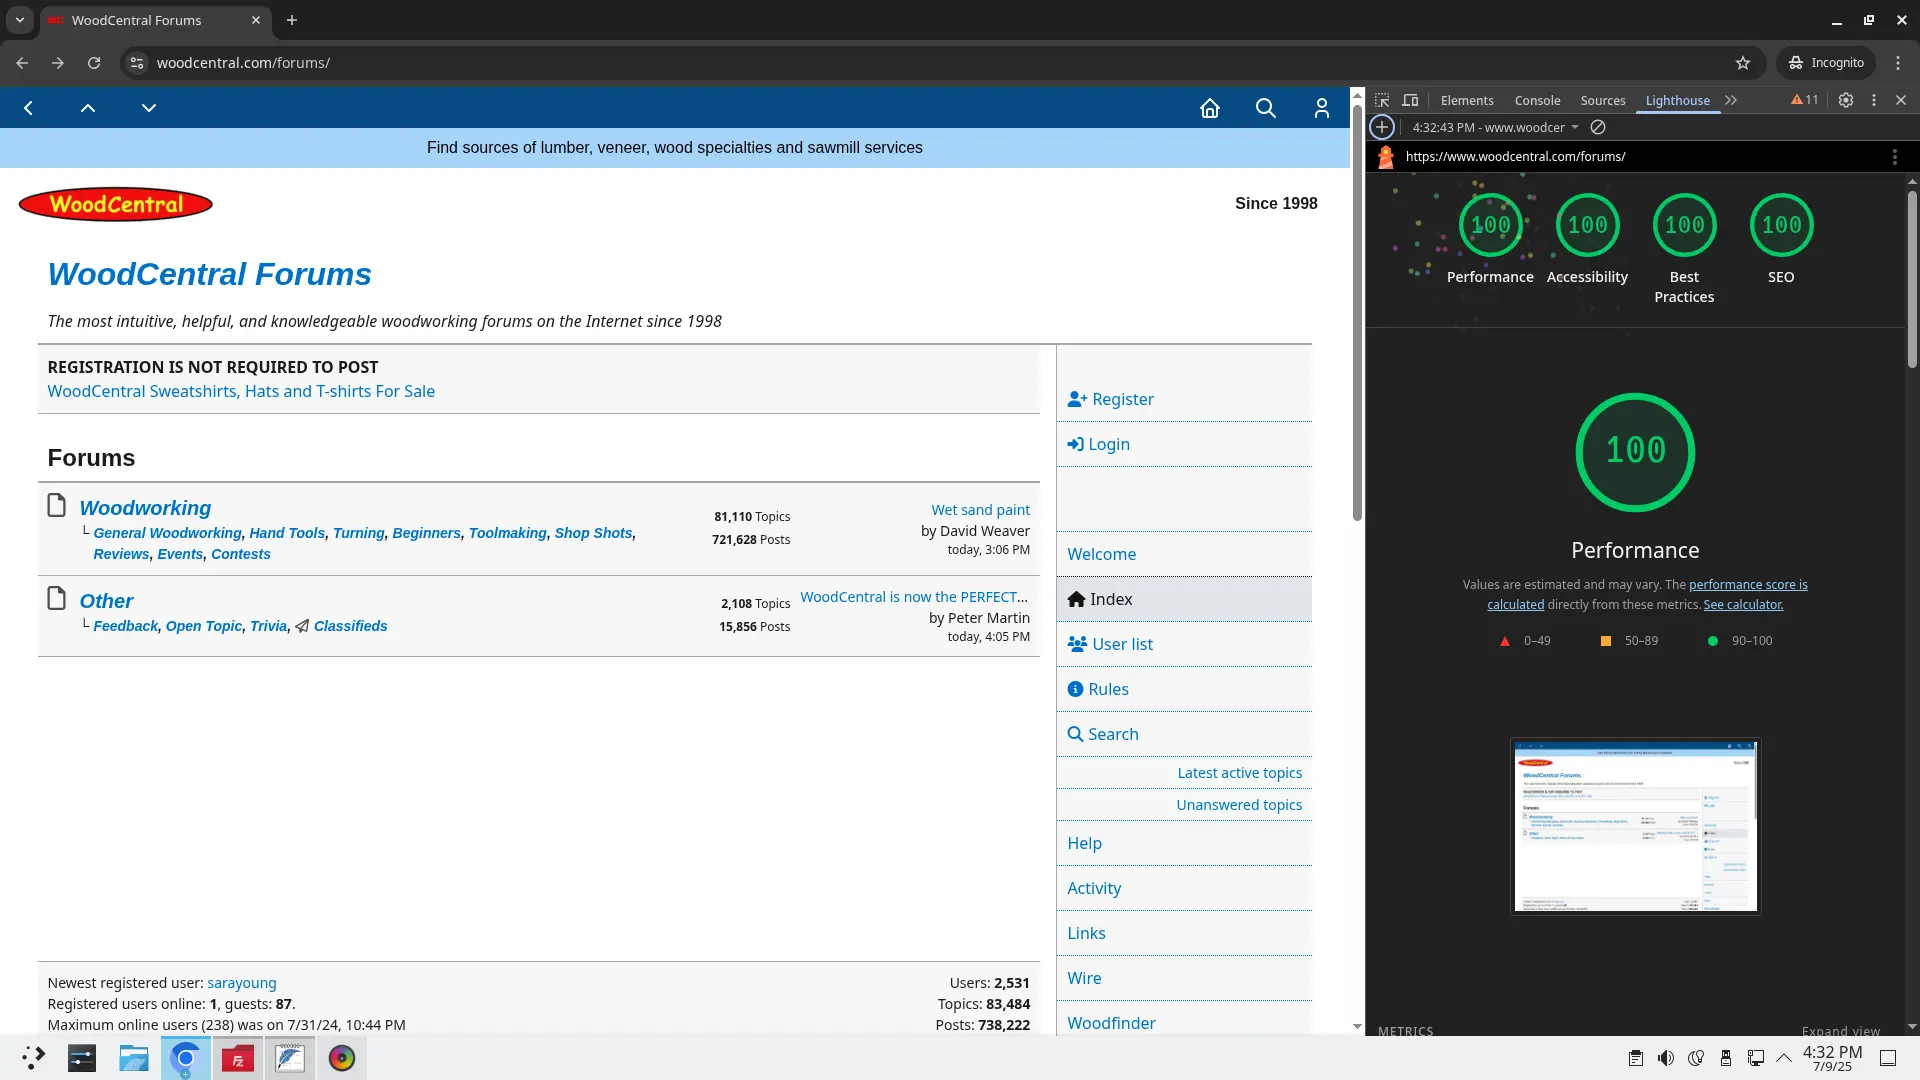Click the 11 warnings issue counter
This screenshot has width=1920, height=1080.
[1805, 100]
